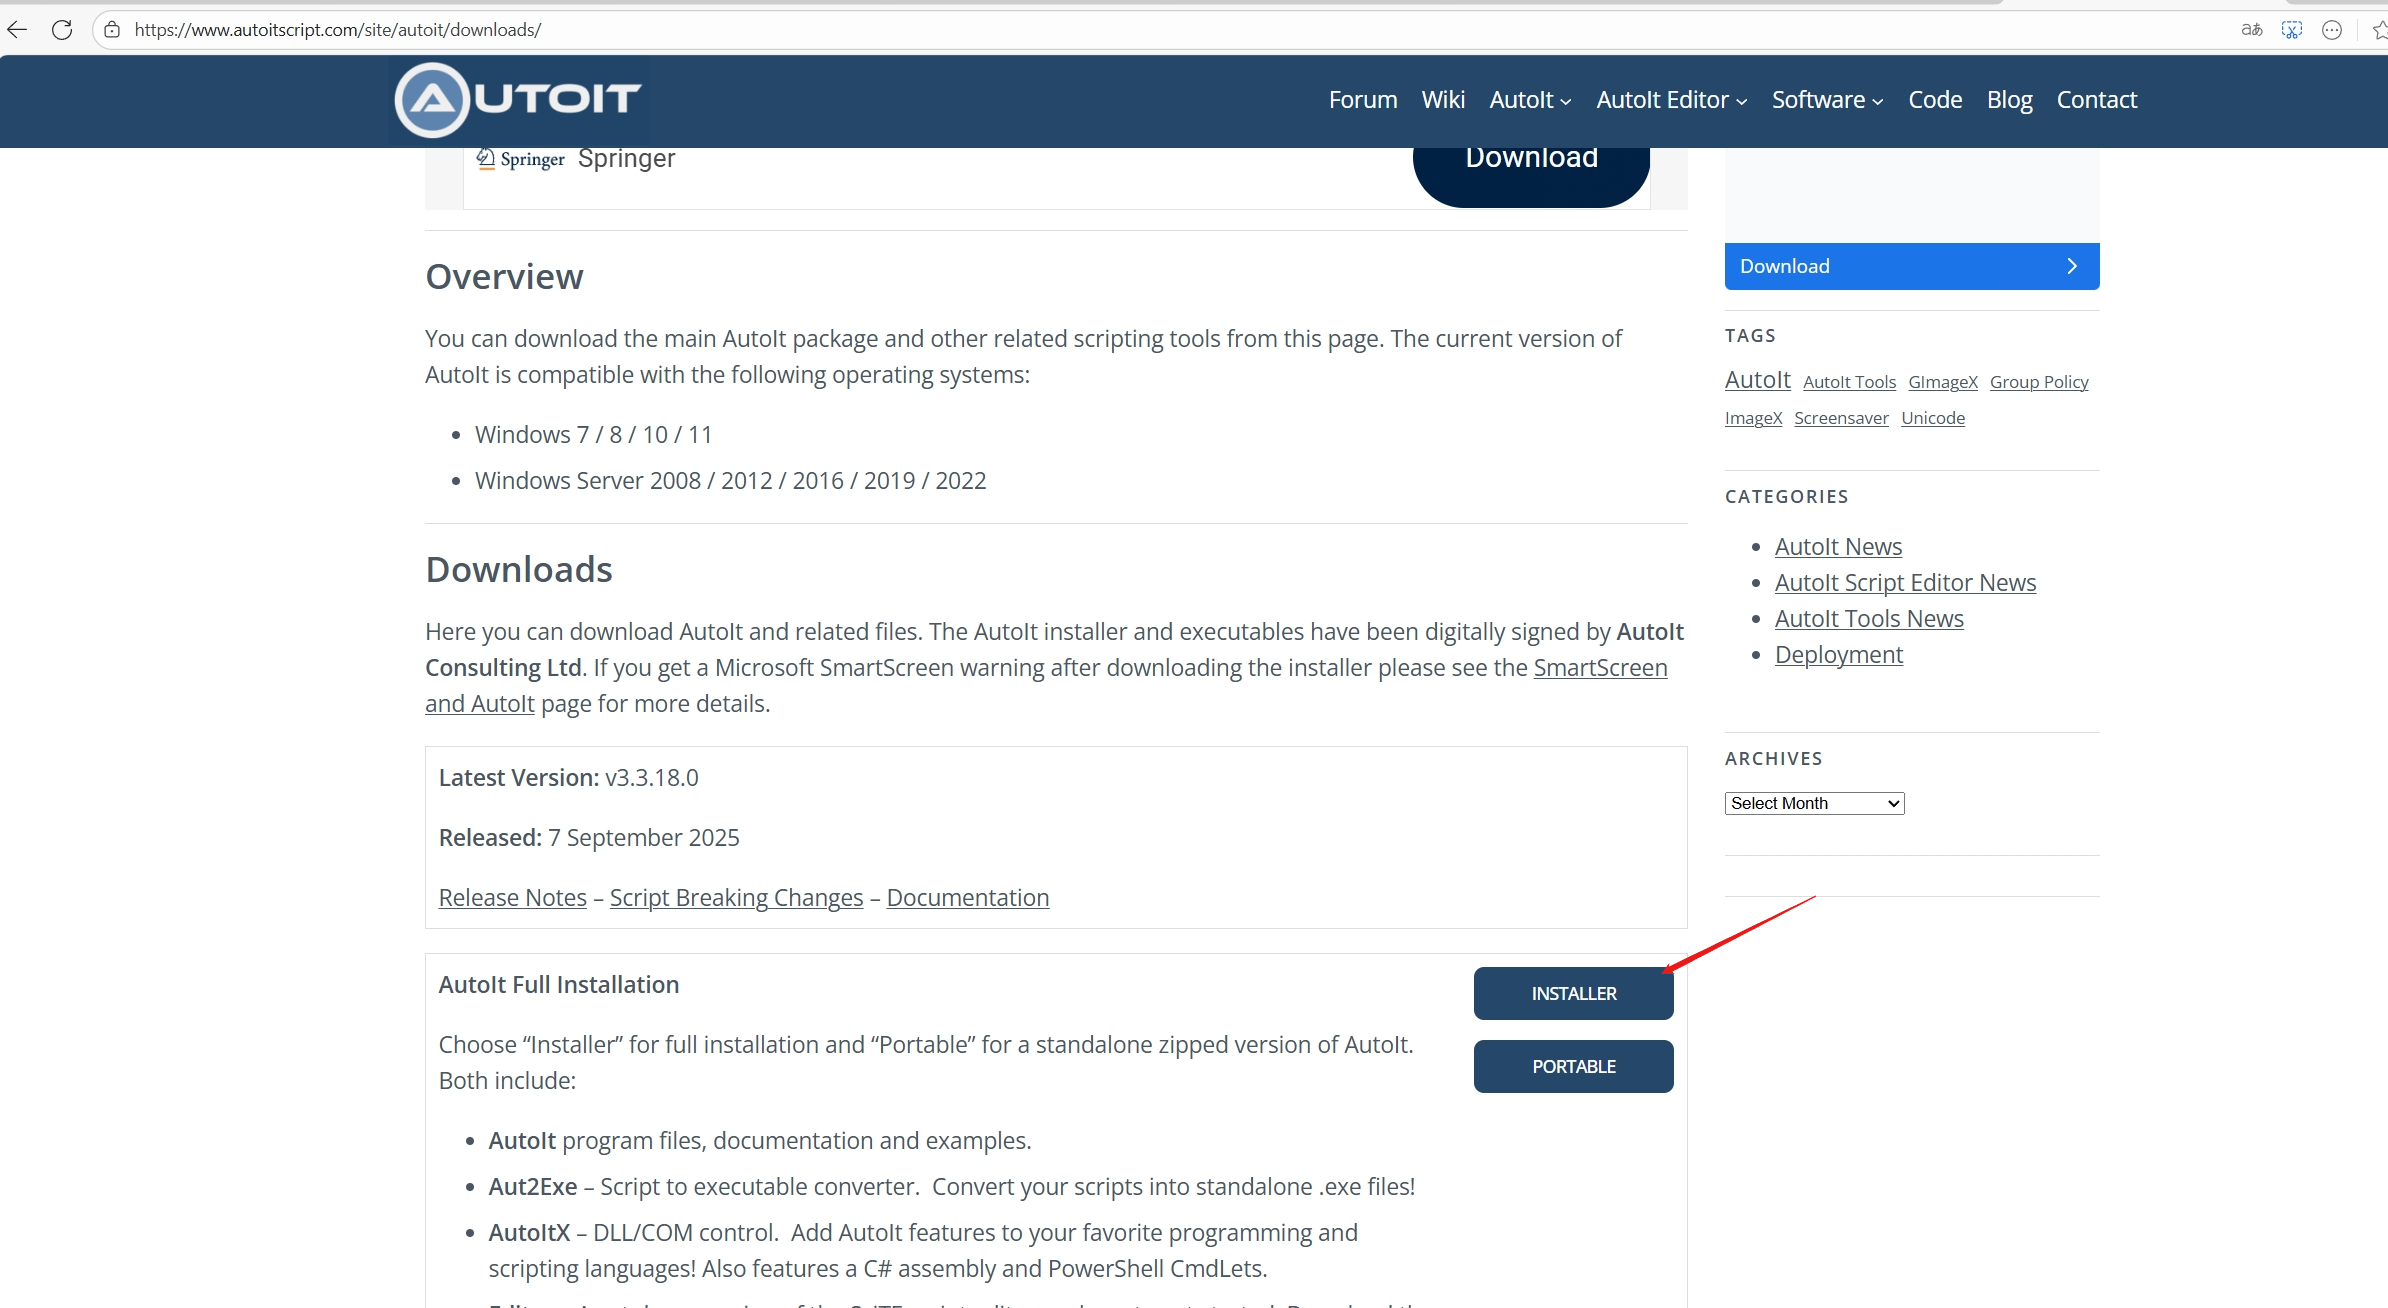Open the Forum menu item

point(1362,99)
